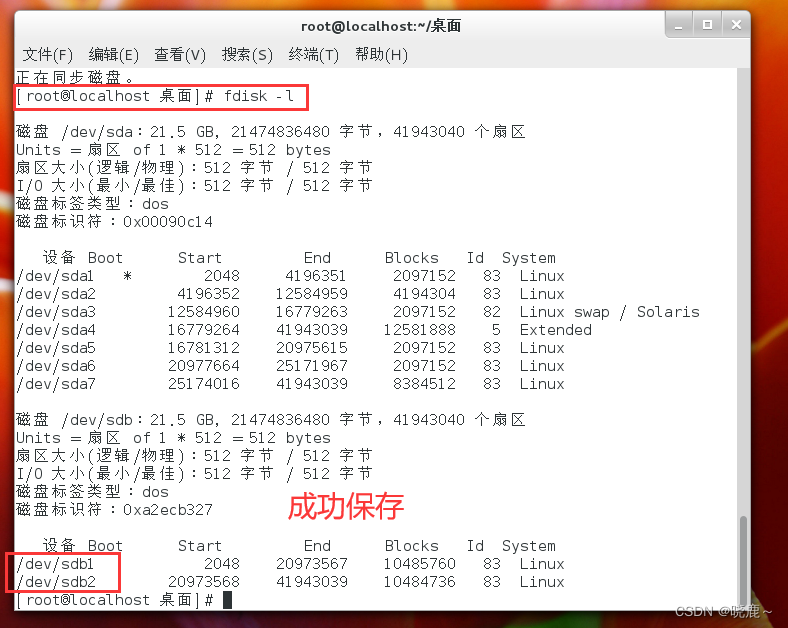Screen dimensions: 788x628
Task: Click the Extended system type text
Action: (x=556, y=330)
